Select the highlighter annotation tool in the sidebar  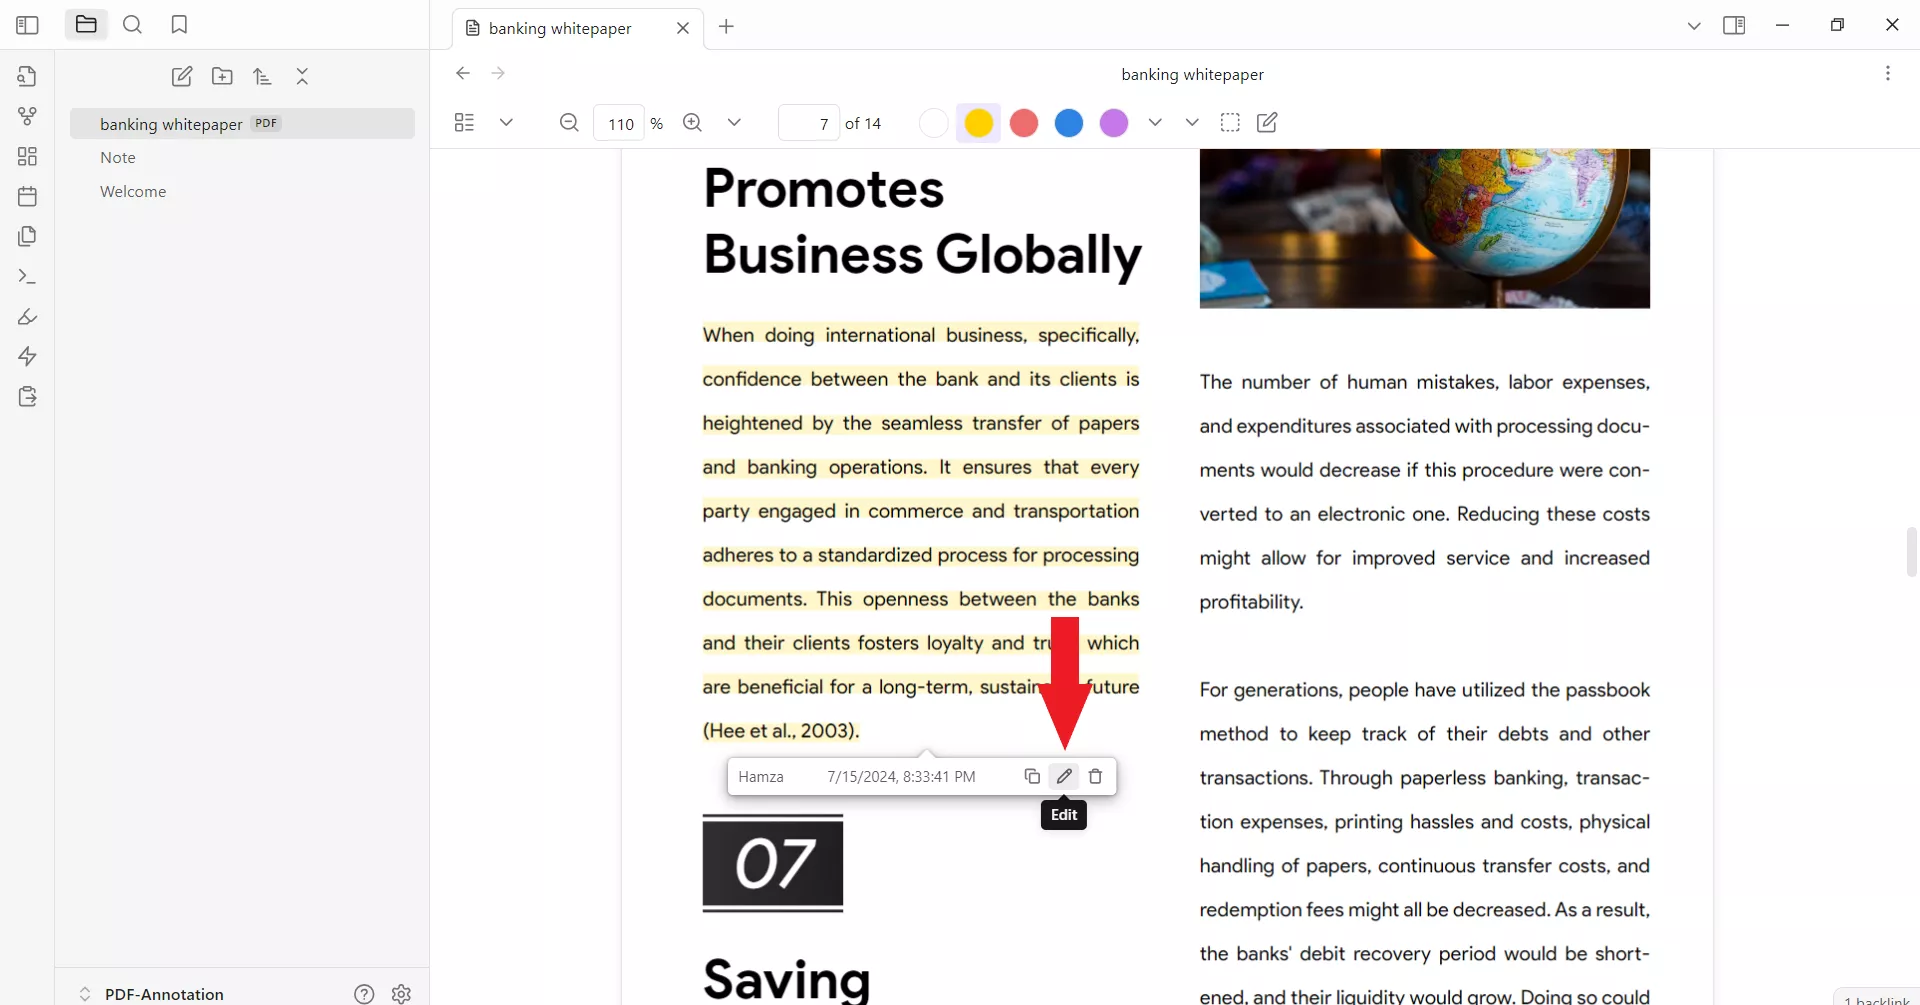tap(27, 317)
